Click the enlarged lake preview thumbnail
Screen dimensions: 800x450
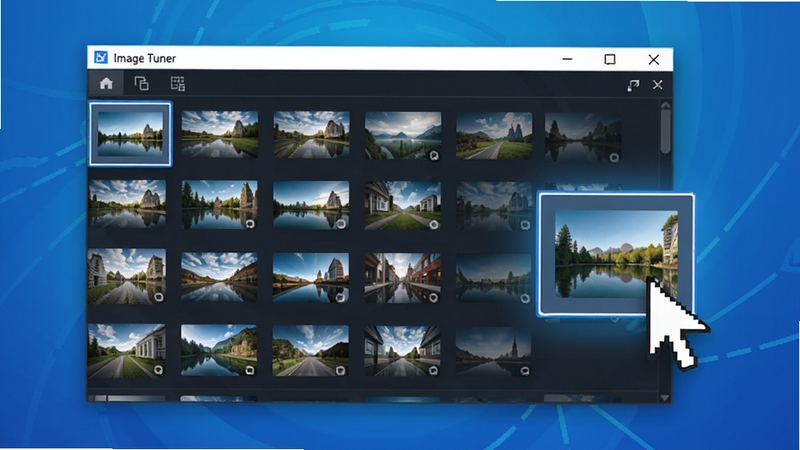tap(616, 254)
